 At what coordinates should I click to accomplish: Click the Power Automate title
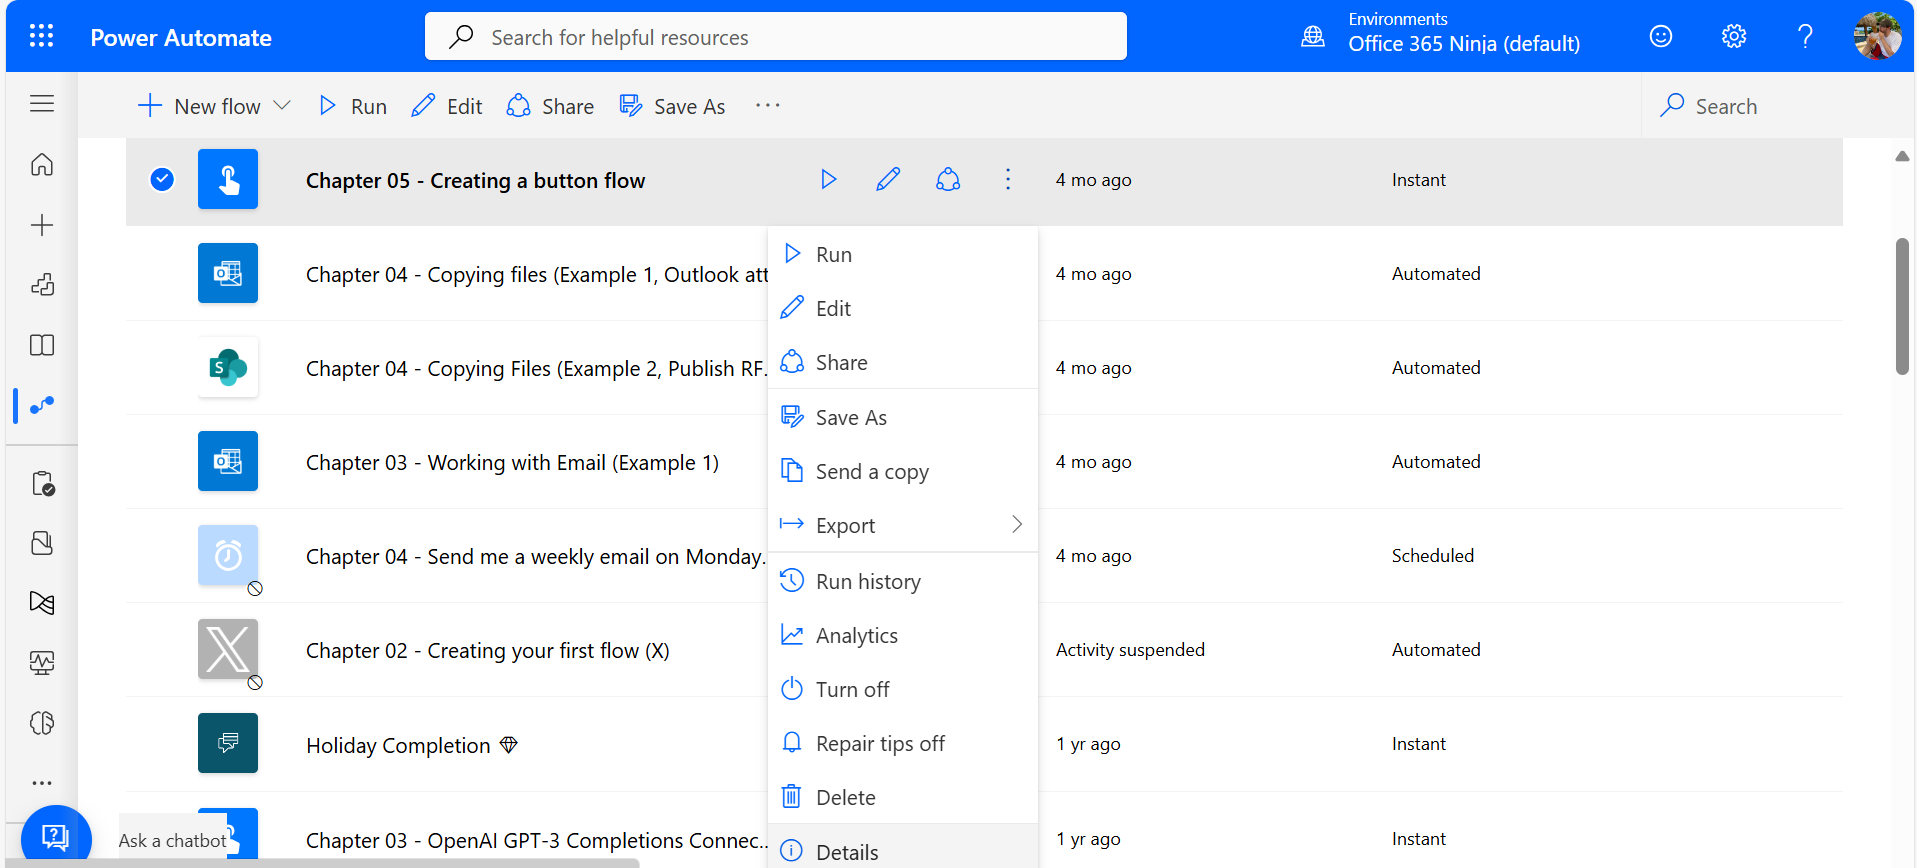[x=181, y=38]
